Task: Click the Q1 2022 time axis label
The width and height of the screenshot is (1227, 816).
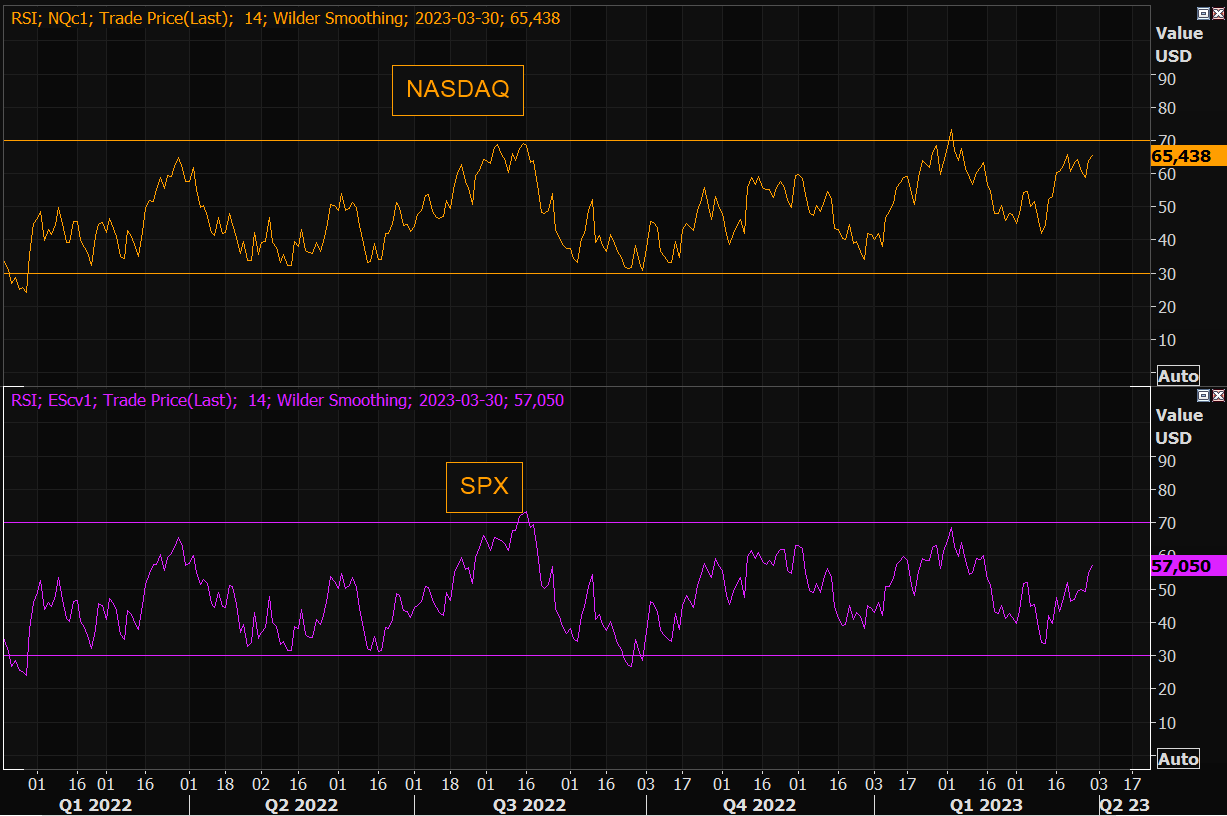Action: pos(95,804)
